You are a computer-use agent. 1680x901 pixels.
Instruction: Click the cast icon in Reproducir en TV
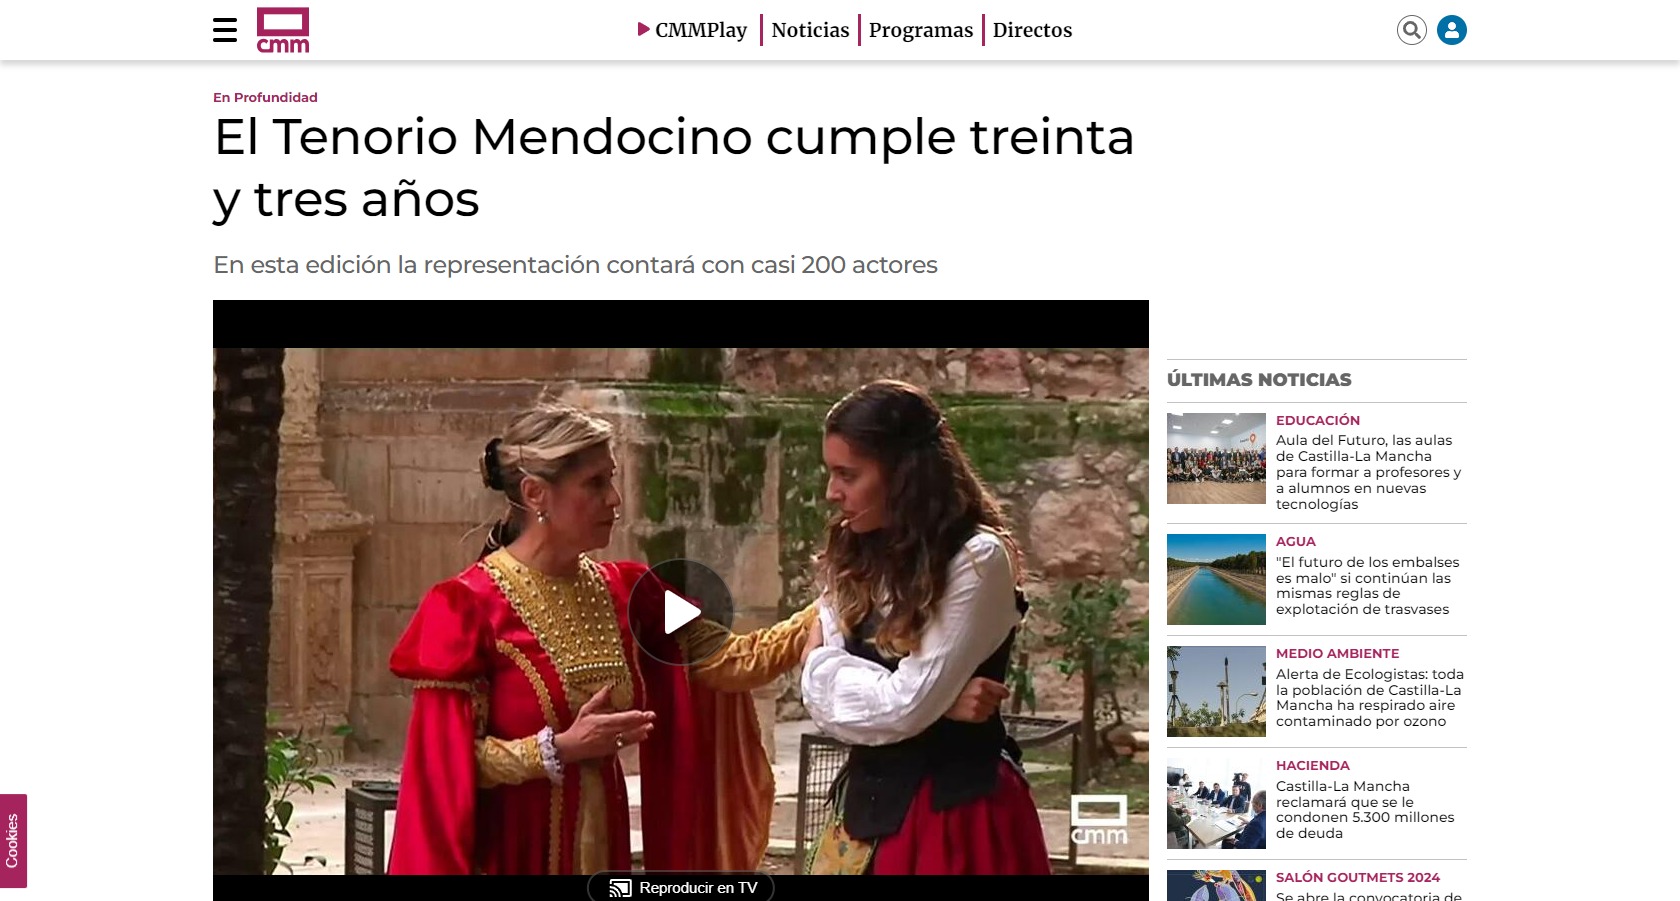click(620, 888)
